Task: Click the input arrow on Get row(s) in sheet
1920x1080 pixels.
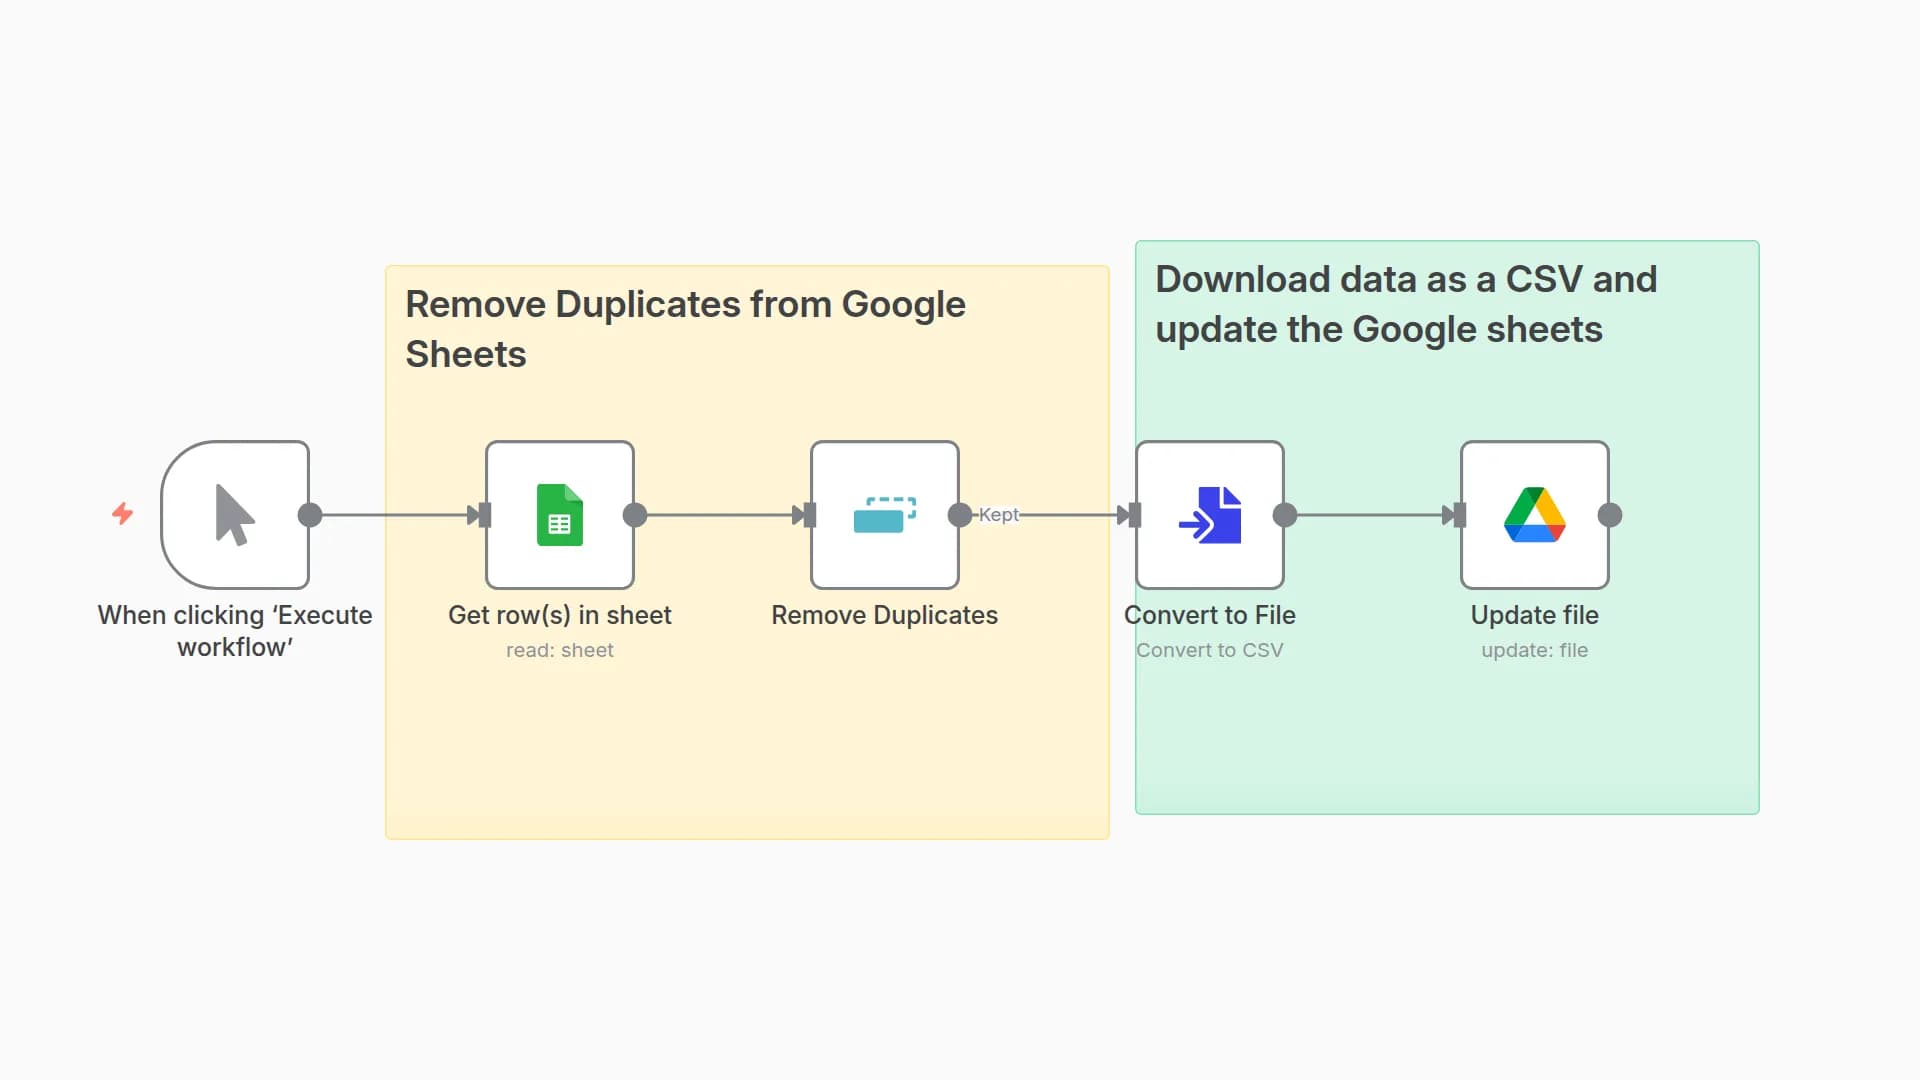Action: (481, 515)
